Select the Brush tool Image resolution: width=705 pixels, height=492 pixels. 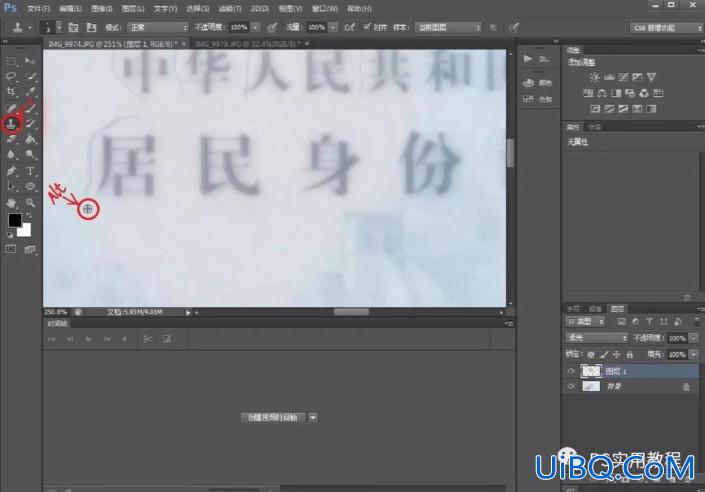pos(30,108)
